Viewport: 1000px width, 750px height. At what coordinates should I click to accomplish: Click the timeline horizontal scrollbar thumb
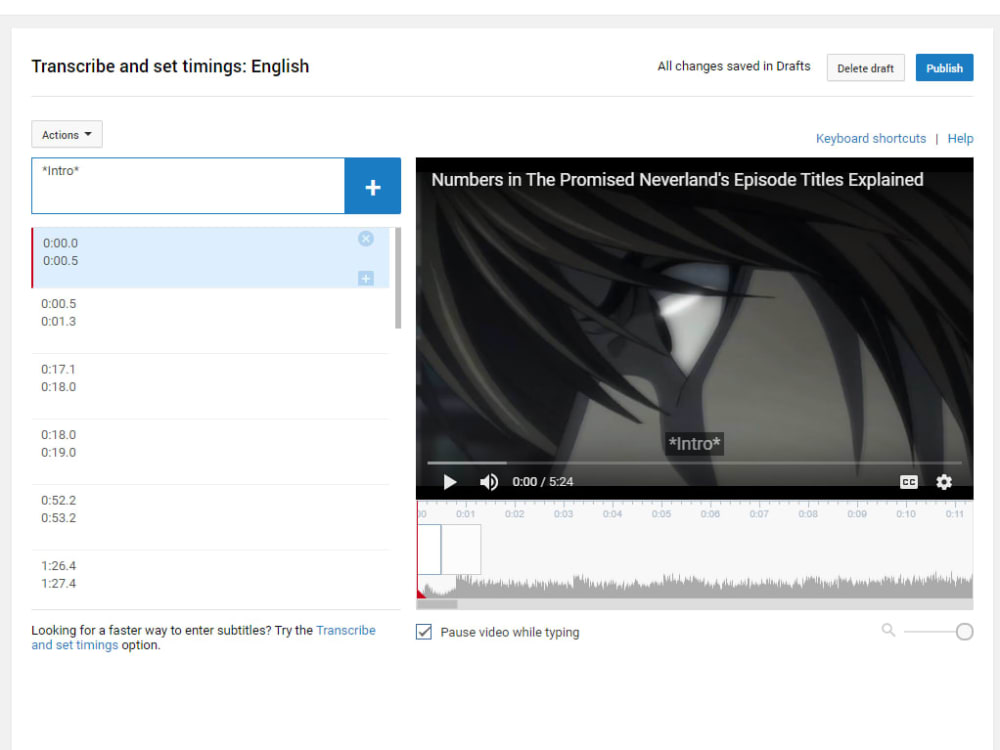tap(438, 603)
